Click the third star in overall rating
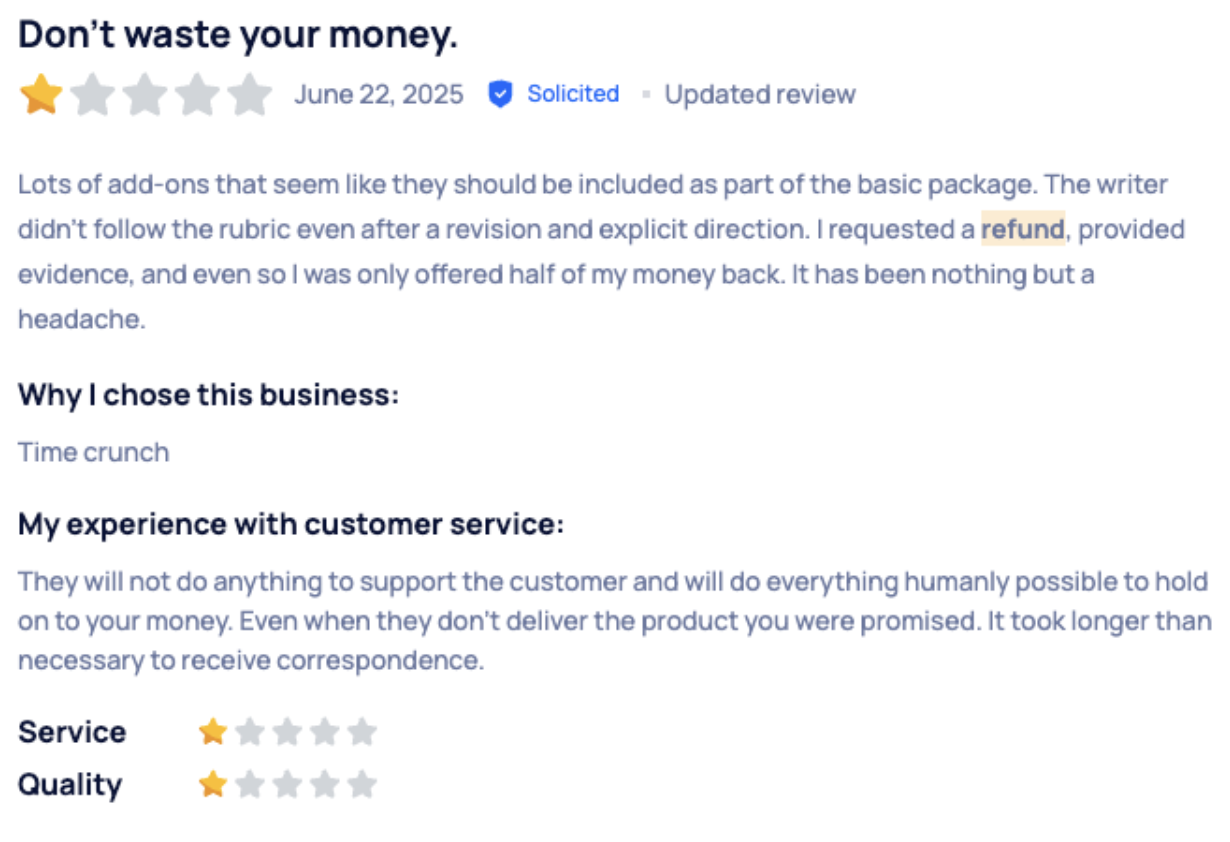Screen dimensions: 1230x842 [145, 95]
